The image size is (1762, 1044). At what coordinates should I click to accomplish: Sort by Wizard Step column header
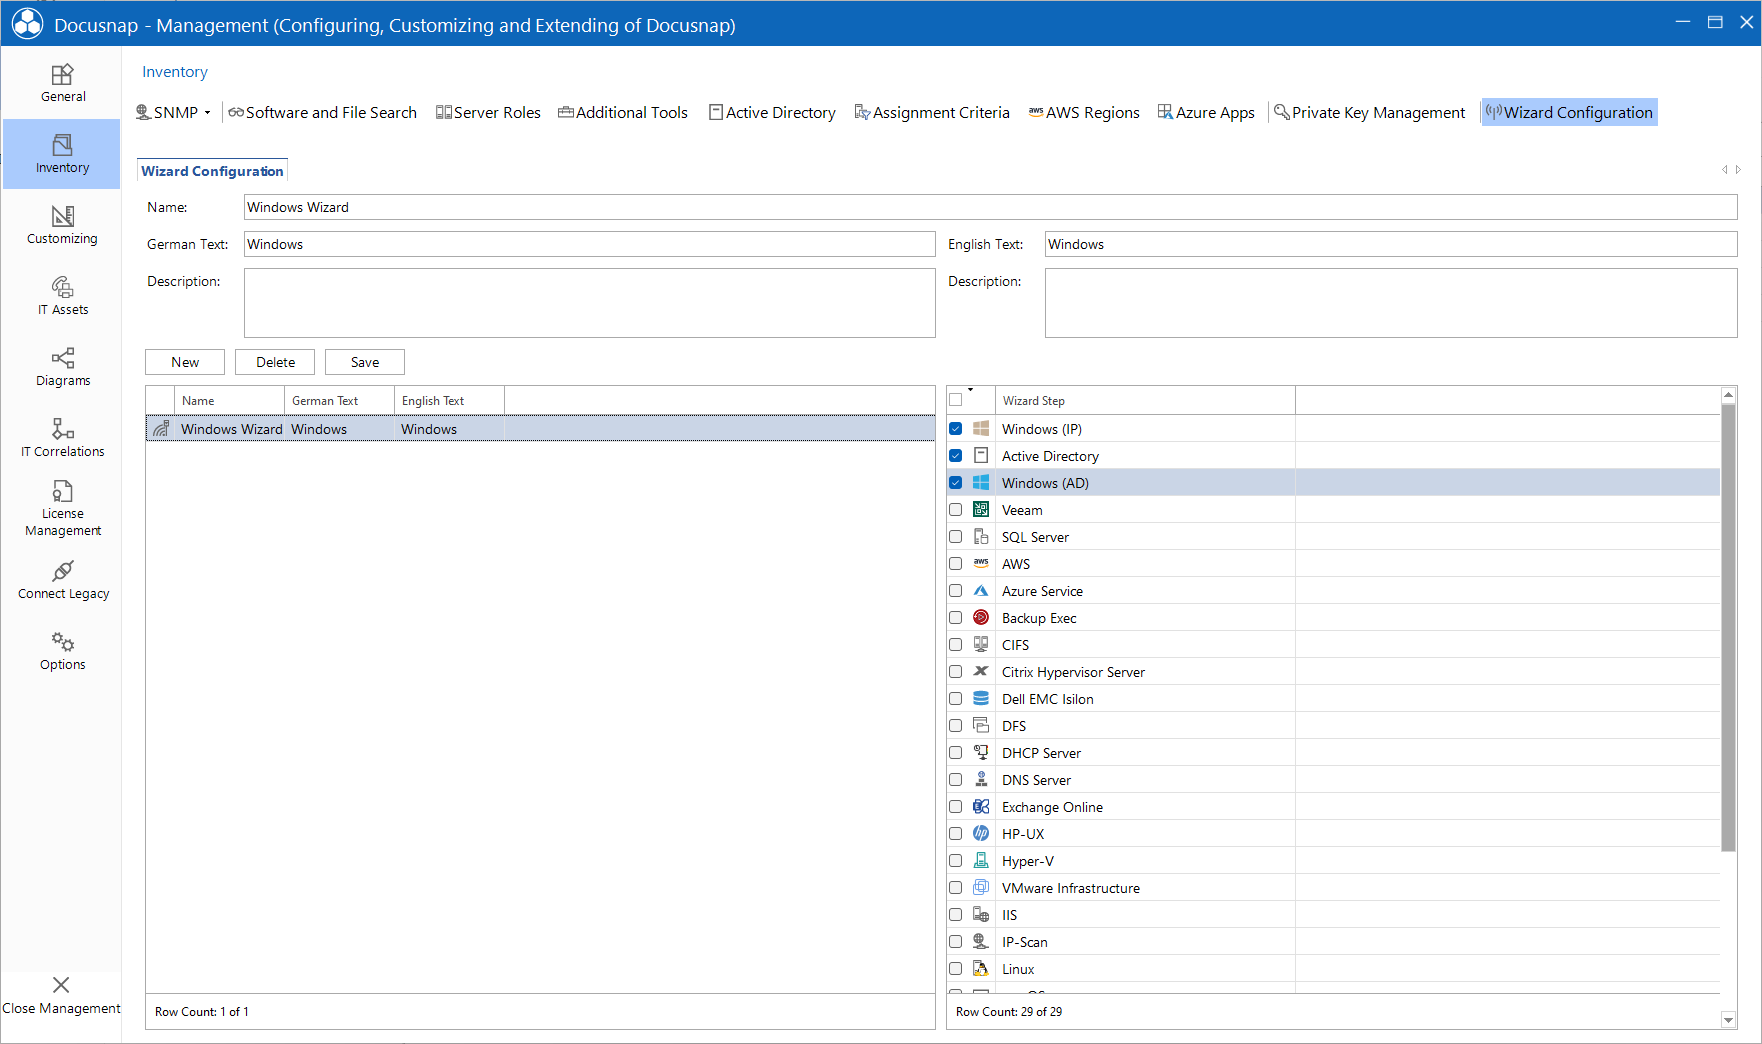pyautogui.click(x=1145, y=400)
